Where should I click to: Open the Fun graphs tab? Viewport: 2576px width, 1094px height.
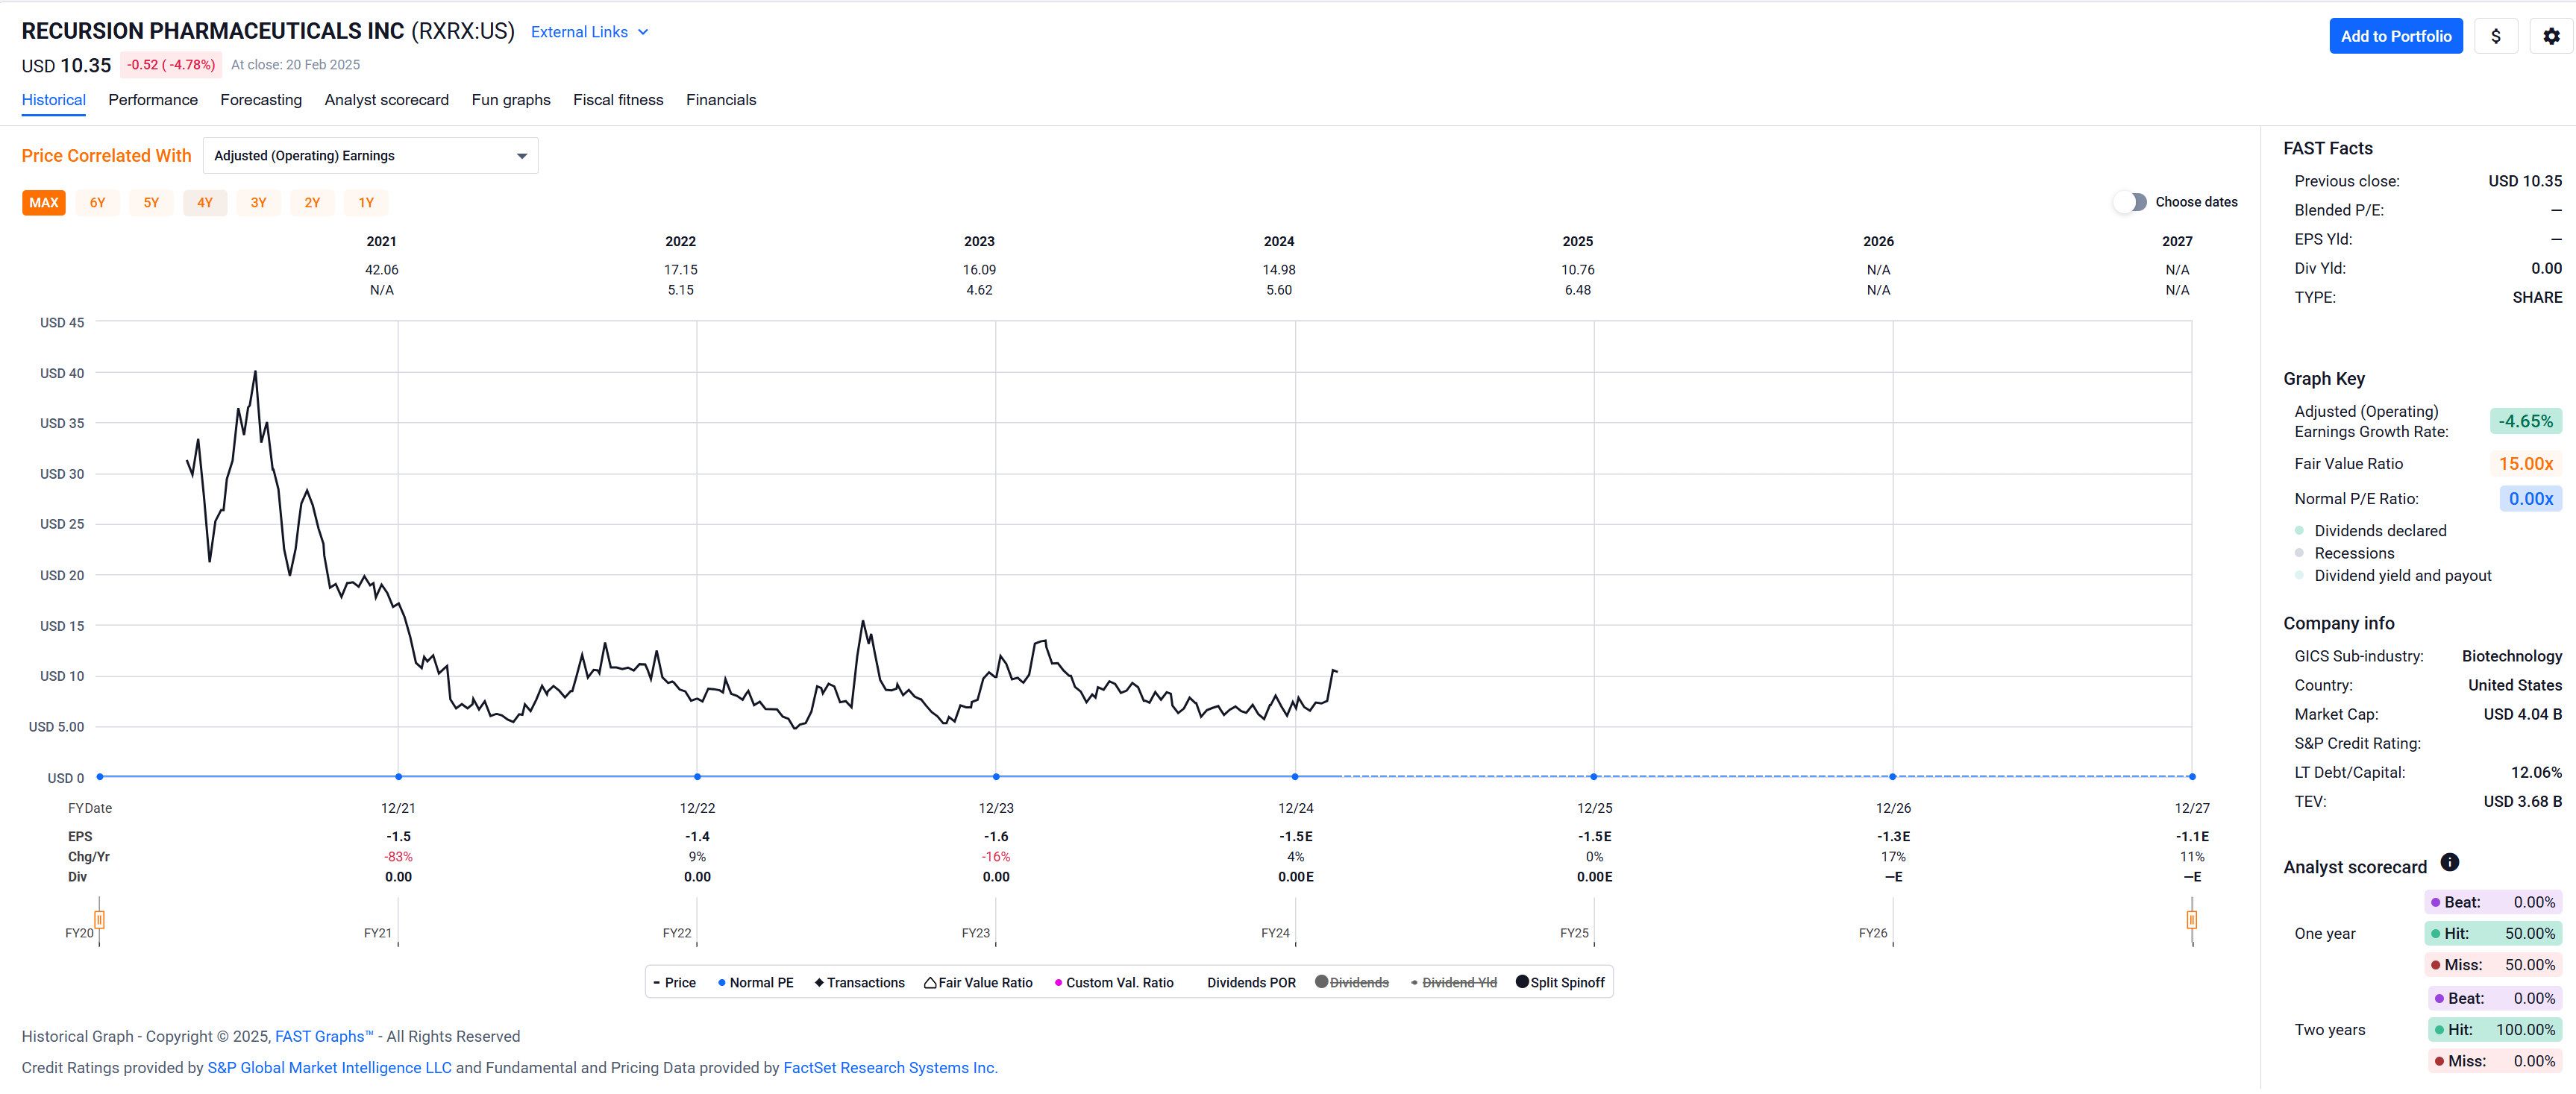(511, 100)
